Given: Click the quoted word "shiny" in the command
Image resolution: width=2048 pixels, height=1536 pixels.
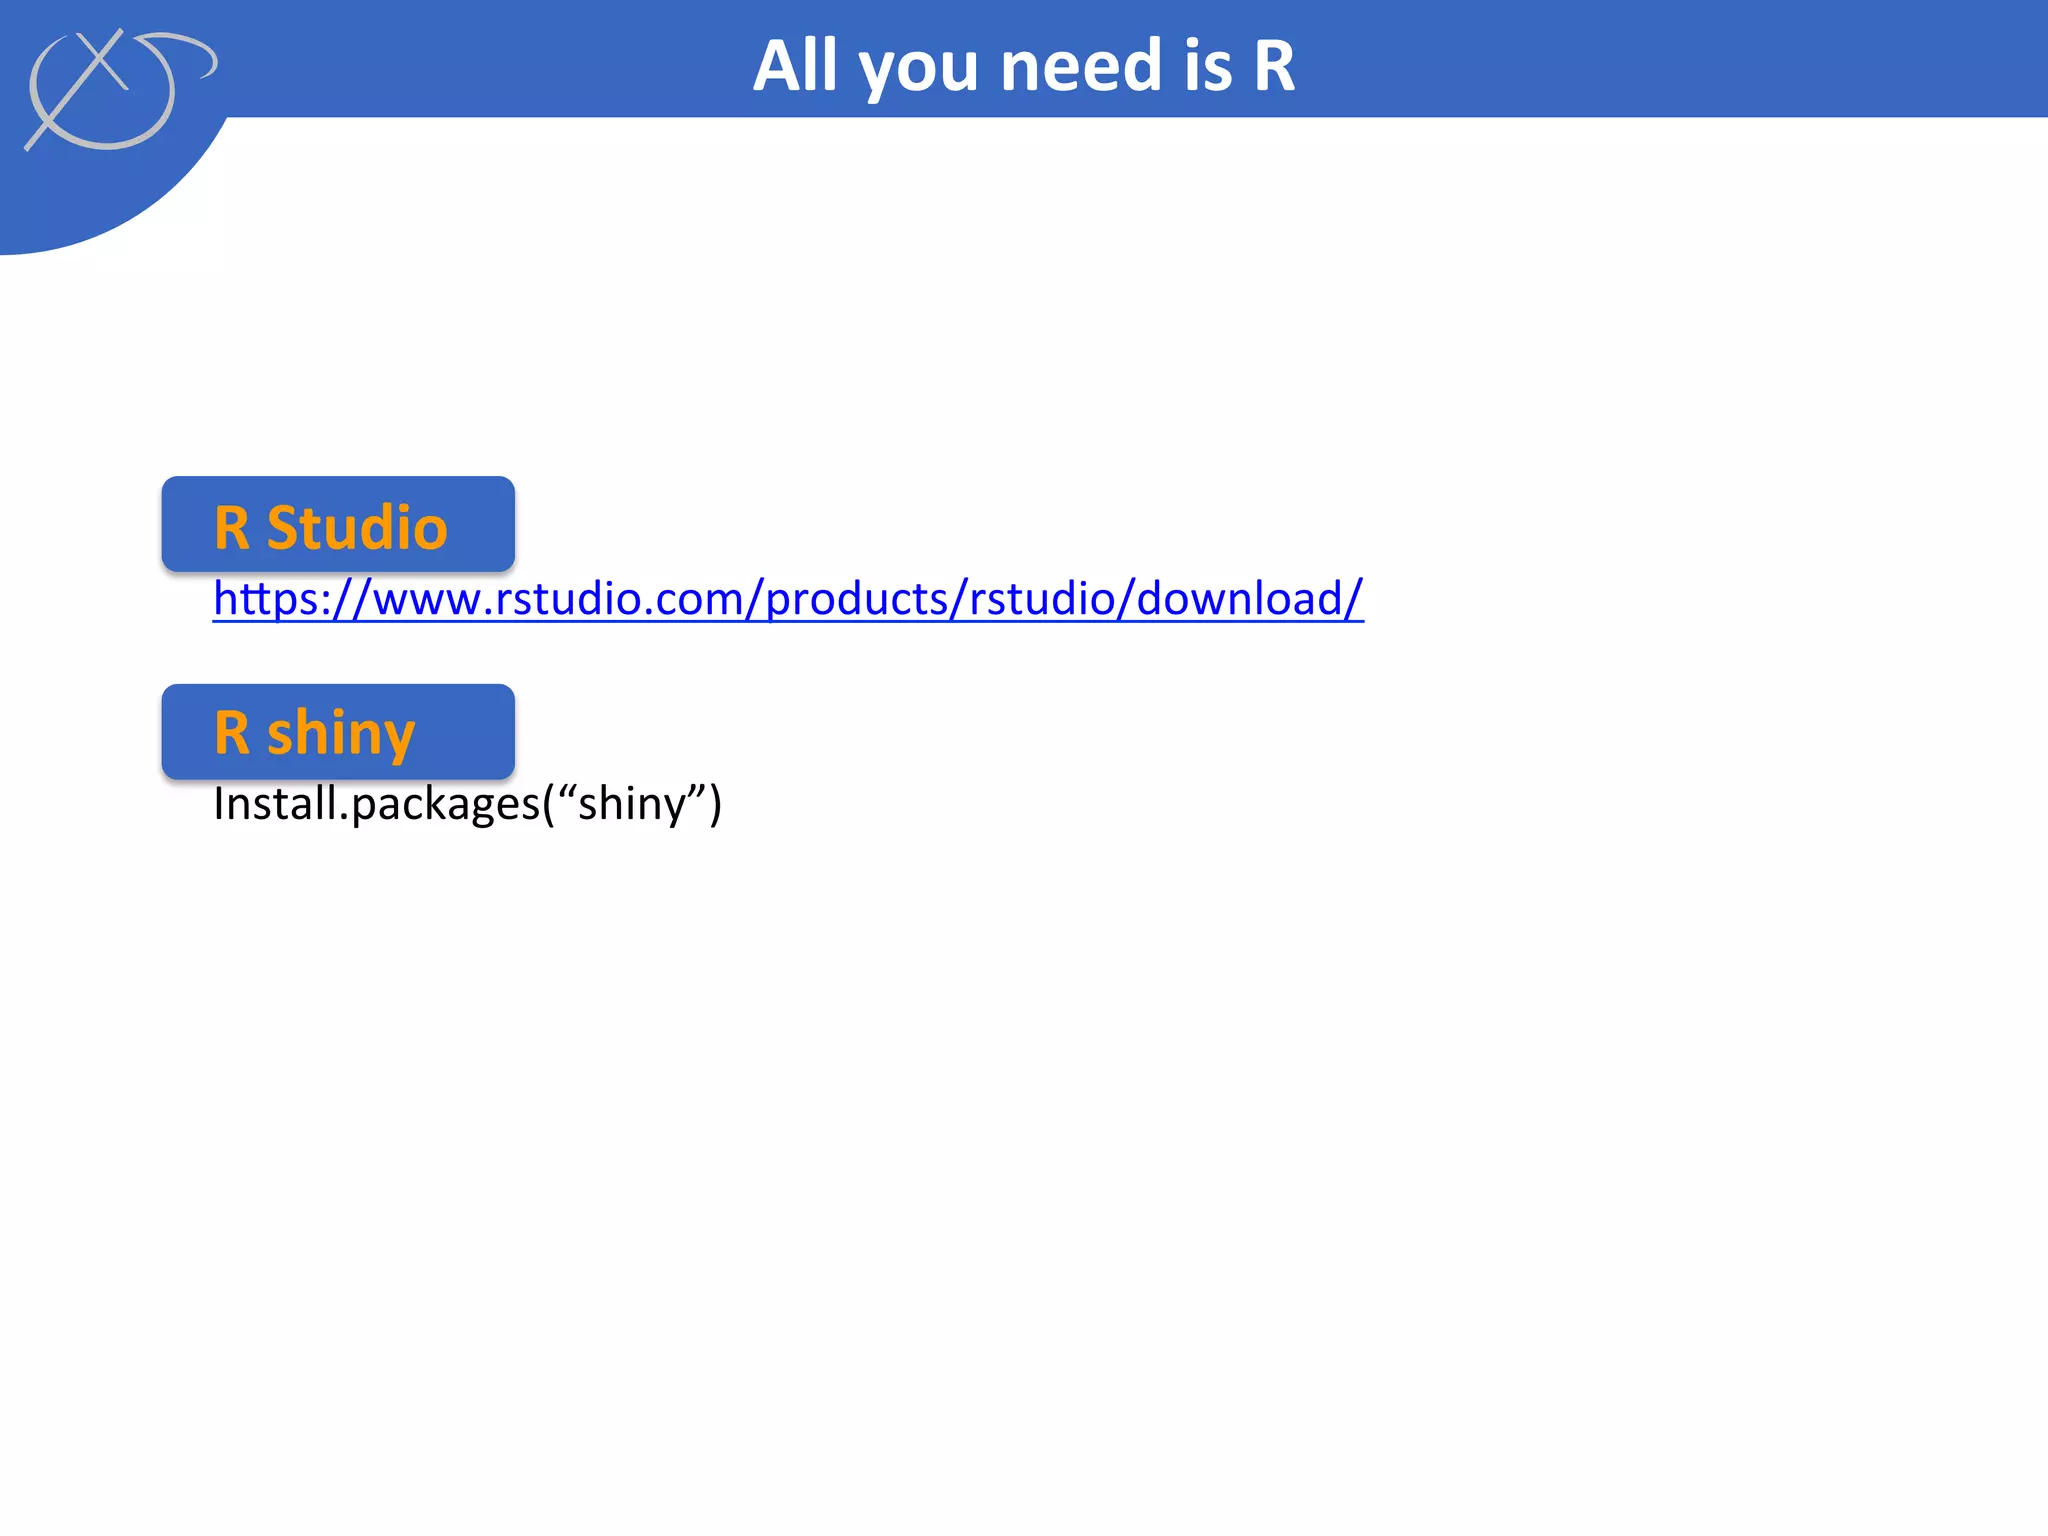Looking at the screenshot, I should click(633, 804).
